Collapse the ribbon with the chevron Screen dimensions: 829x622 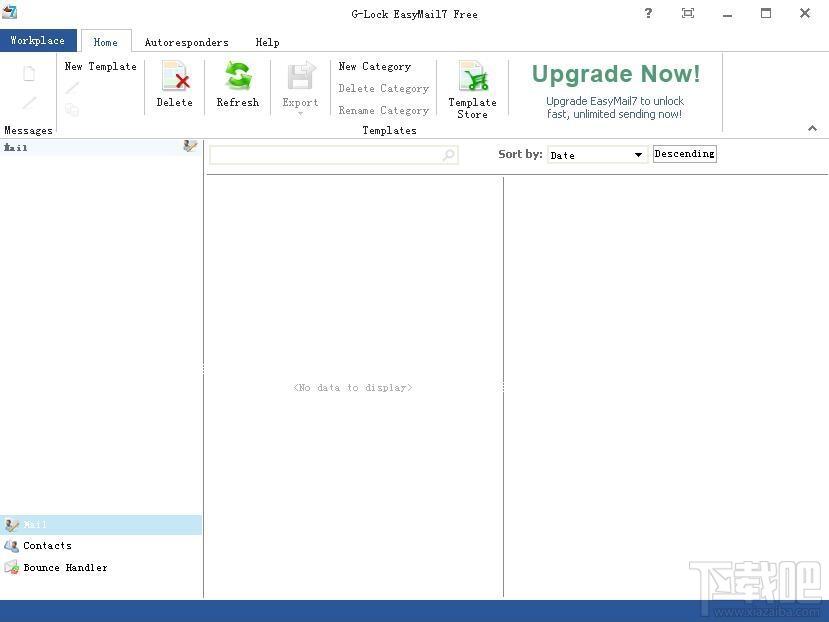(x=812, y=129)
